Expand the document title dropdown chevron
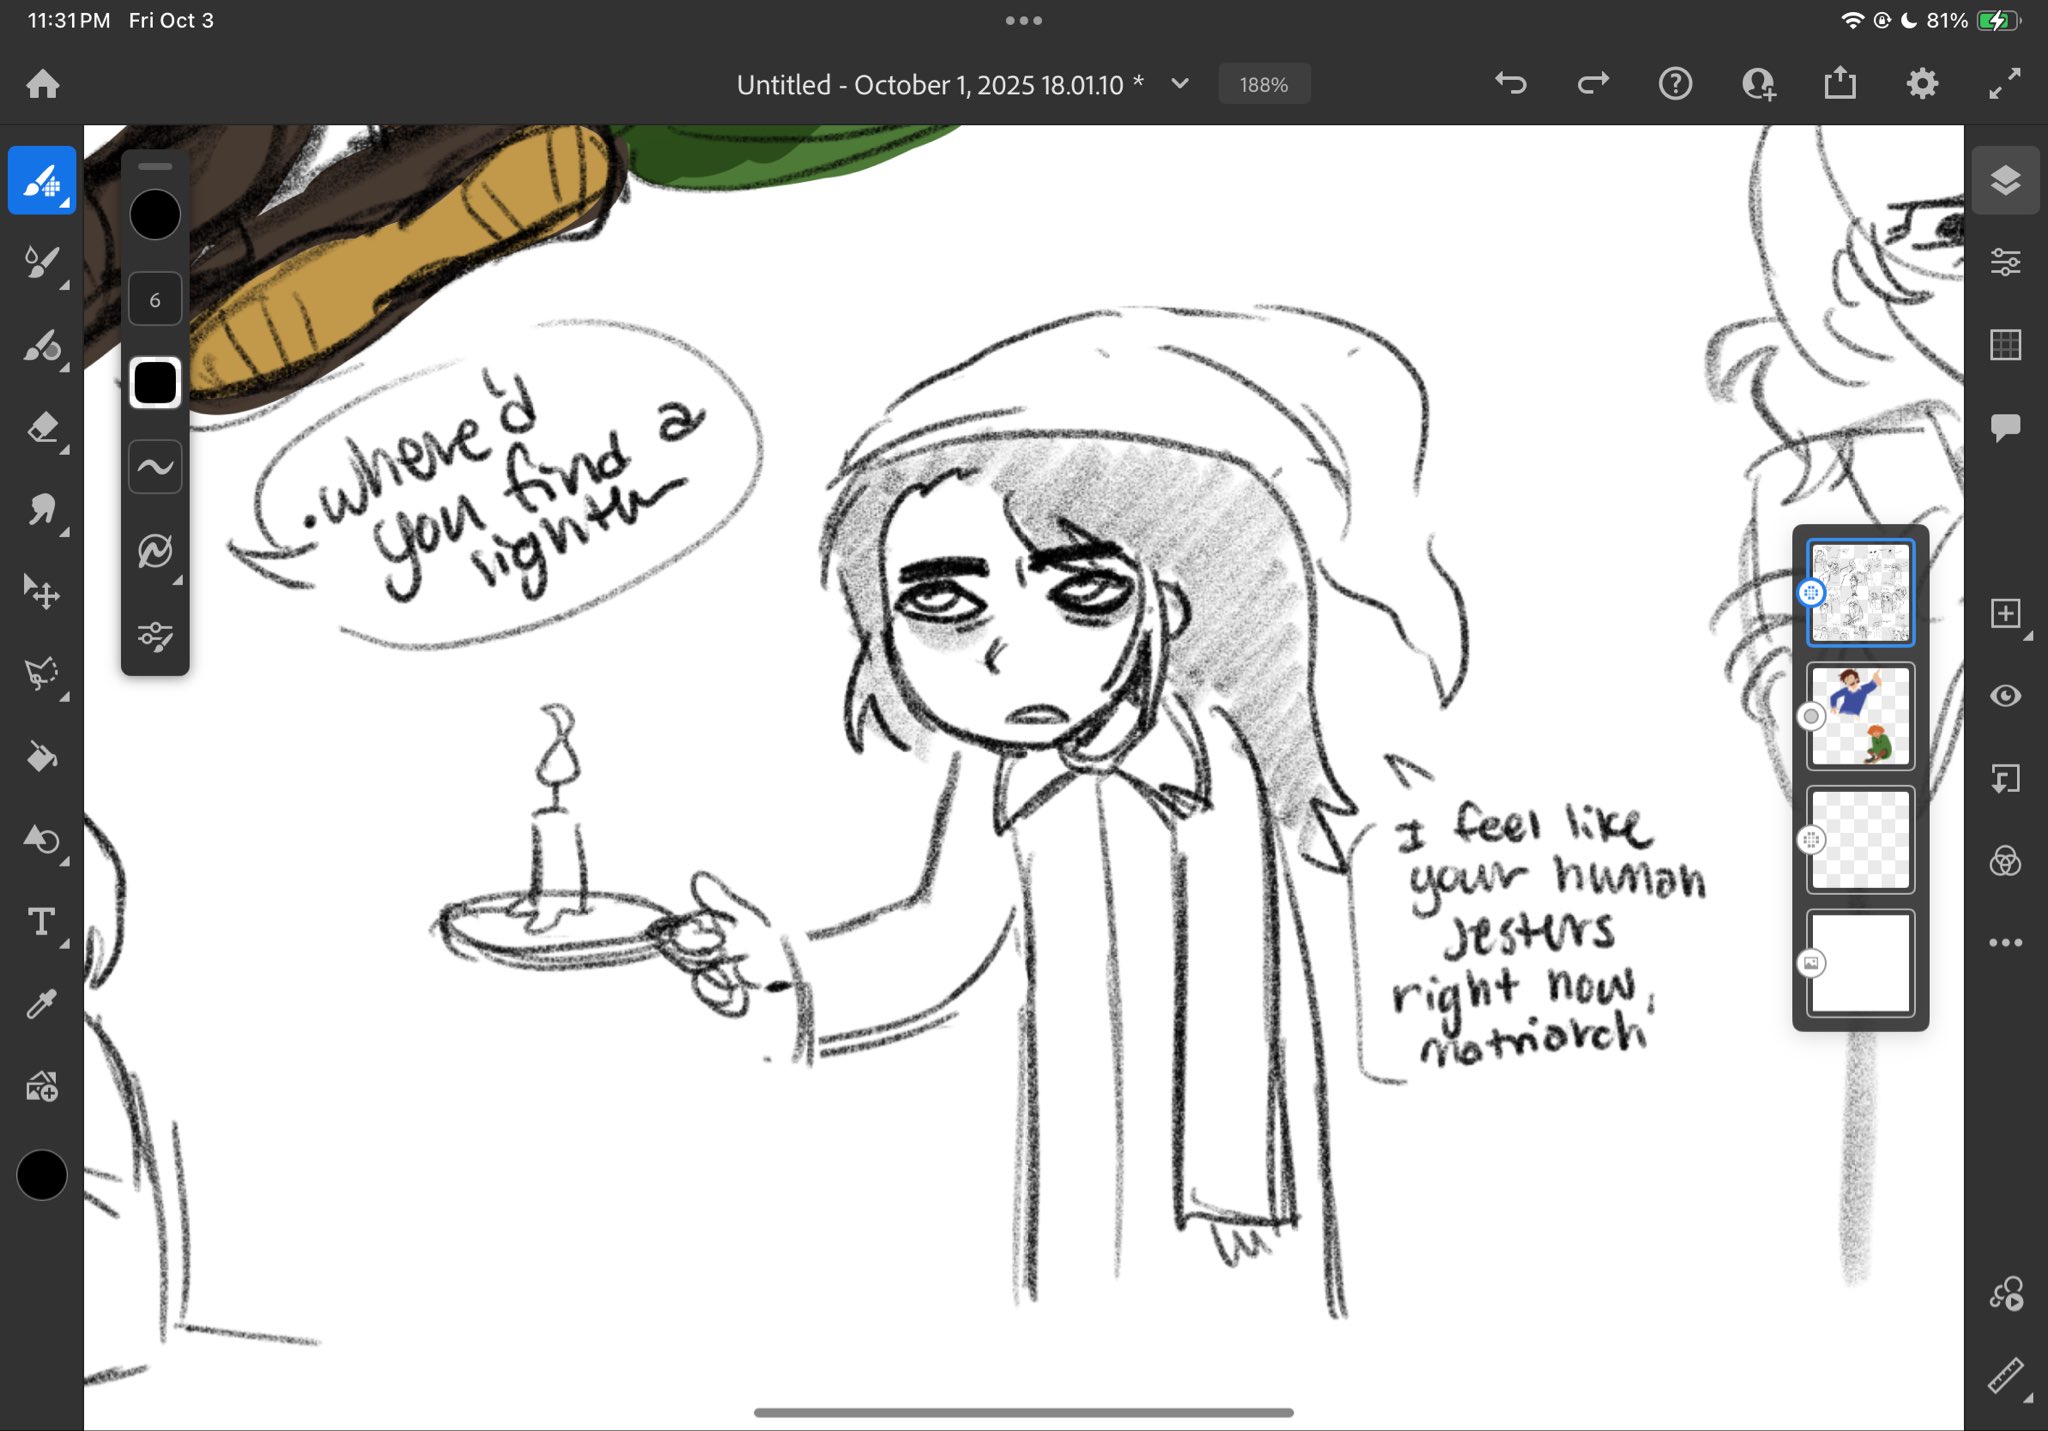The height and width of the screenshot is (1431, 2048). 1180,84
